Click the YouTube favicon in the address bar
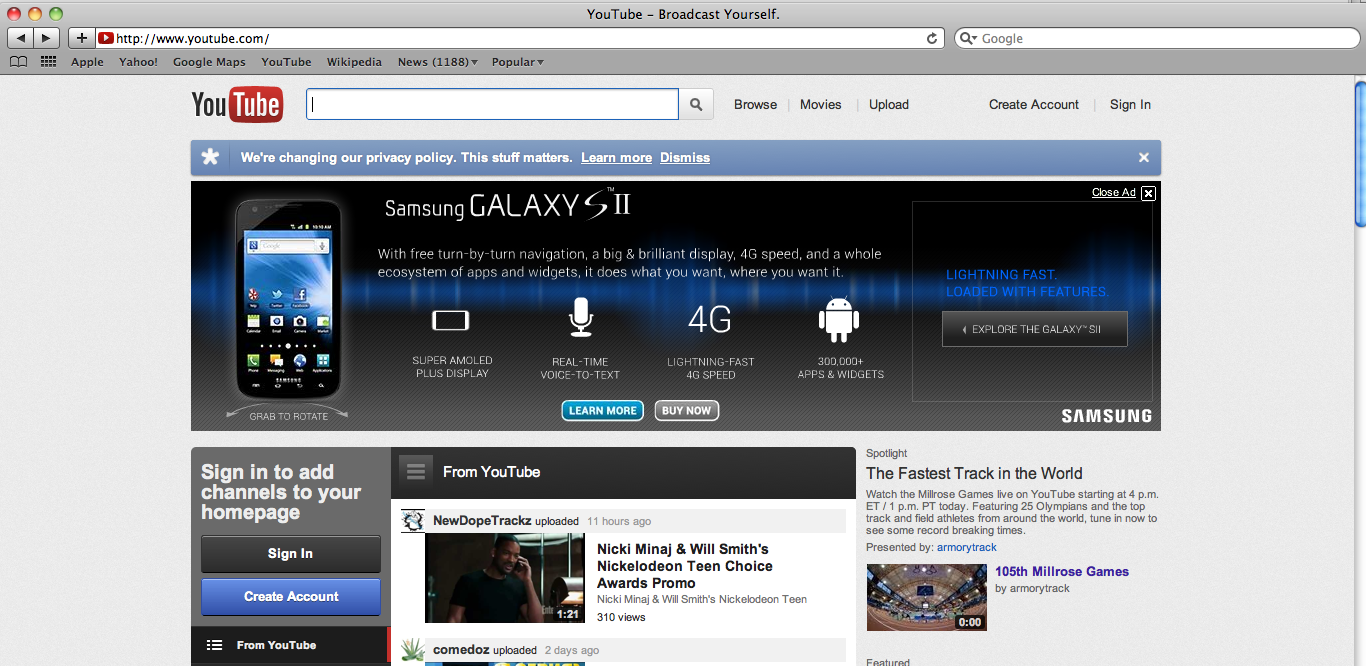 coord(106,38)
